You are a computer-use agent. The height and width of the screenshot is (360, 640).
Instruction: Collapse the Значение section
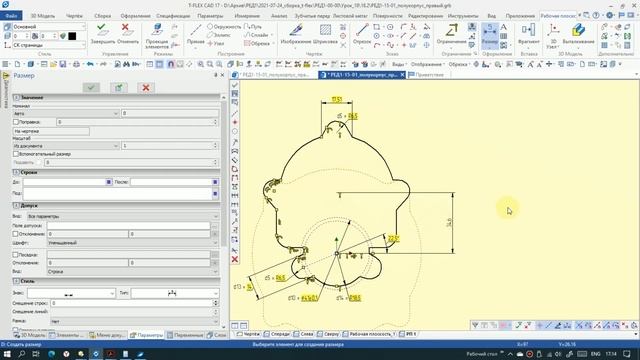click(16, 98)
